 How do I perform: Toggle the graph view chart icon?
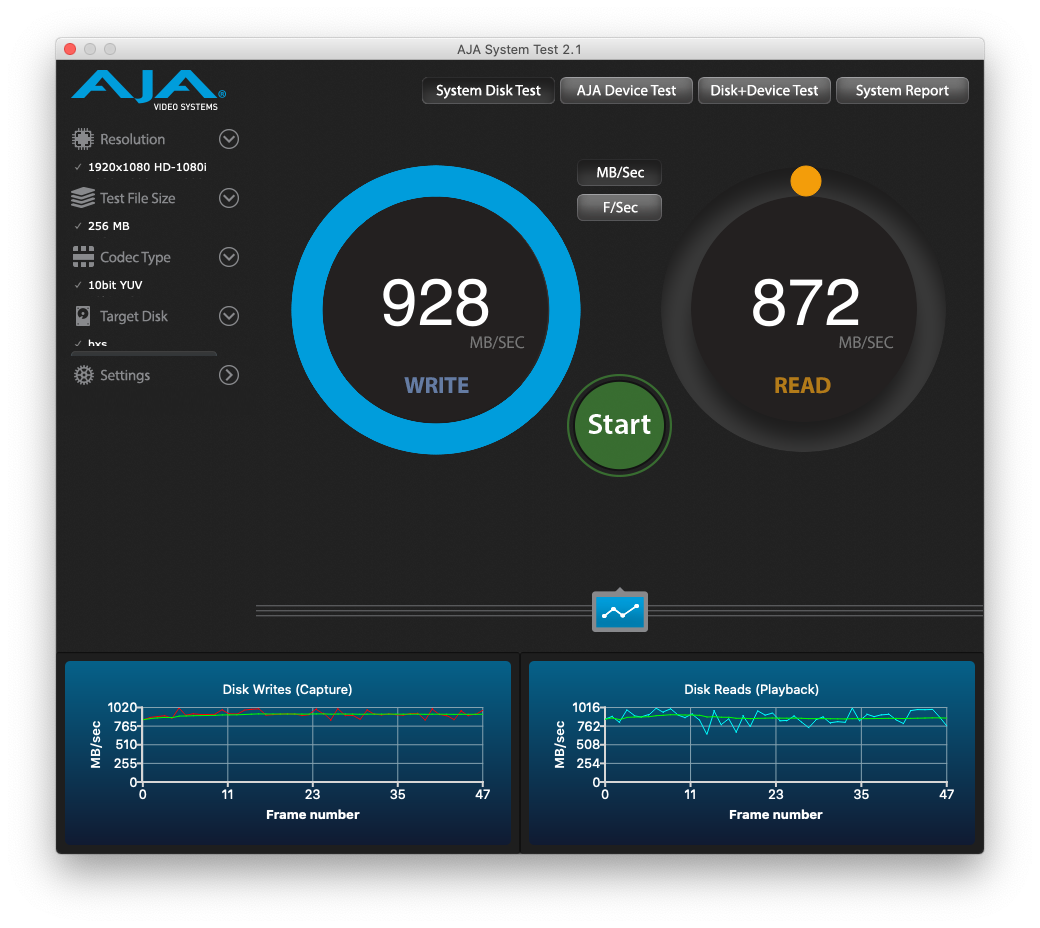pos(619,612)
